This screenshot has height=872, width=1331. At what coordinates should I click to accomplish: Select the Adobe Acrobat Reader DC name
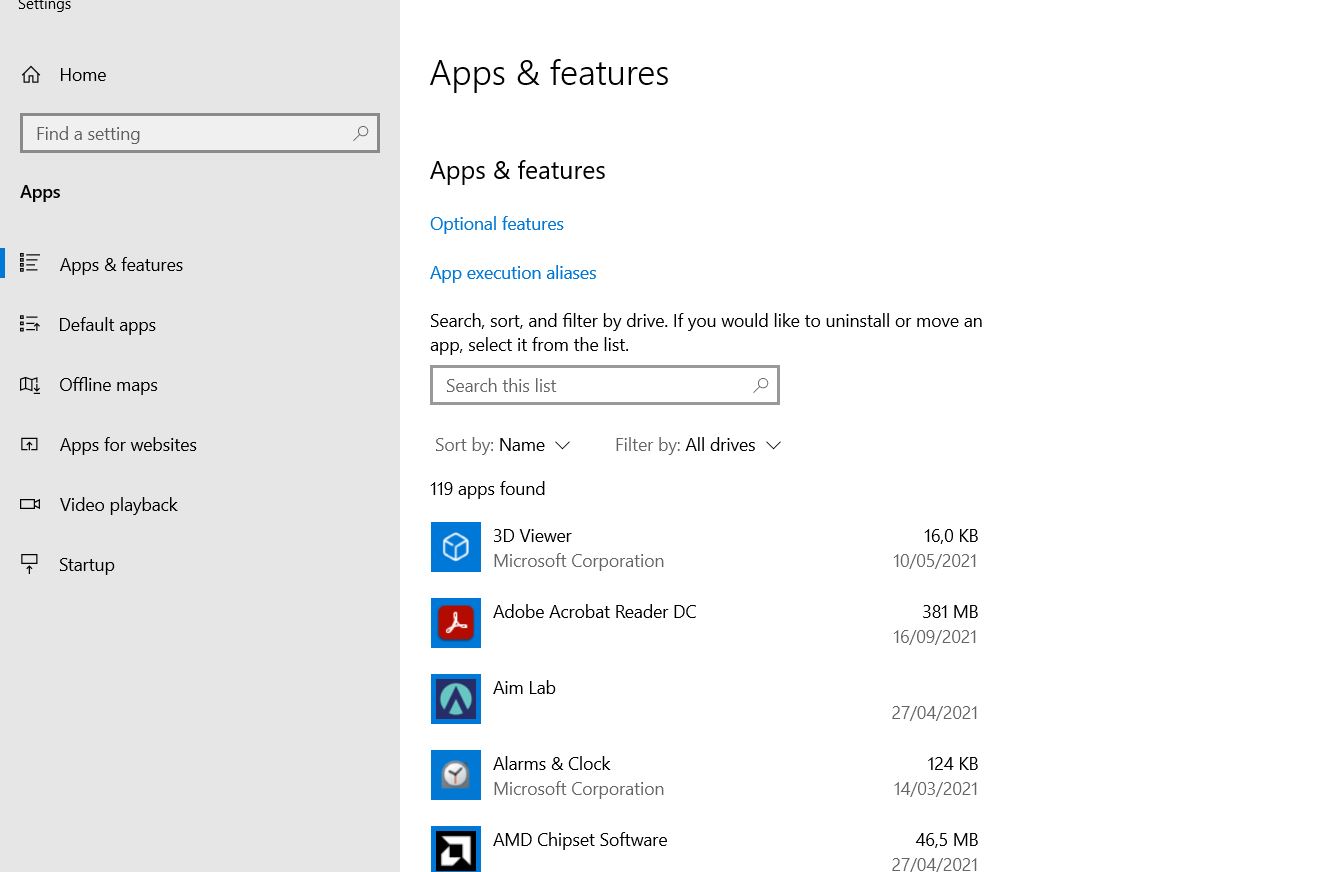595,612
